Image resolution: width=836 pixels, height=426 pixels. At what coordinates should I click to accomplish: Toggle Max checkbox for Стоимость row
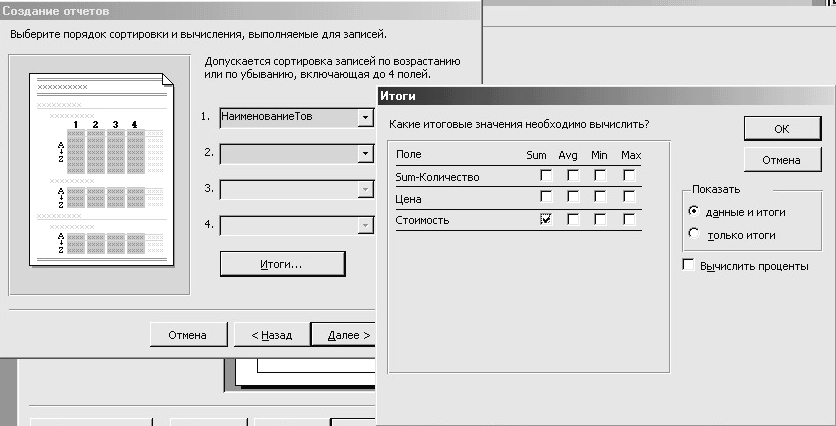[x=629, y=218]
